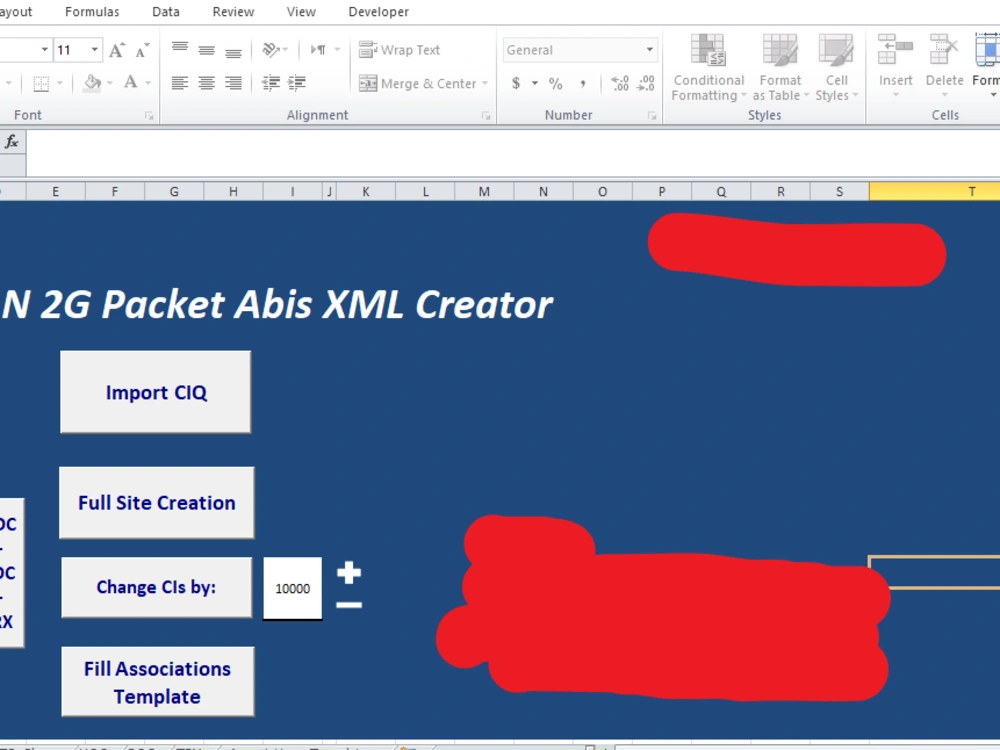Screen dimensions: 1000x750
Task: Select column G header
Action: [x=174, y=191]
